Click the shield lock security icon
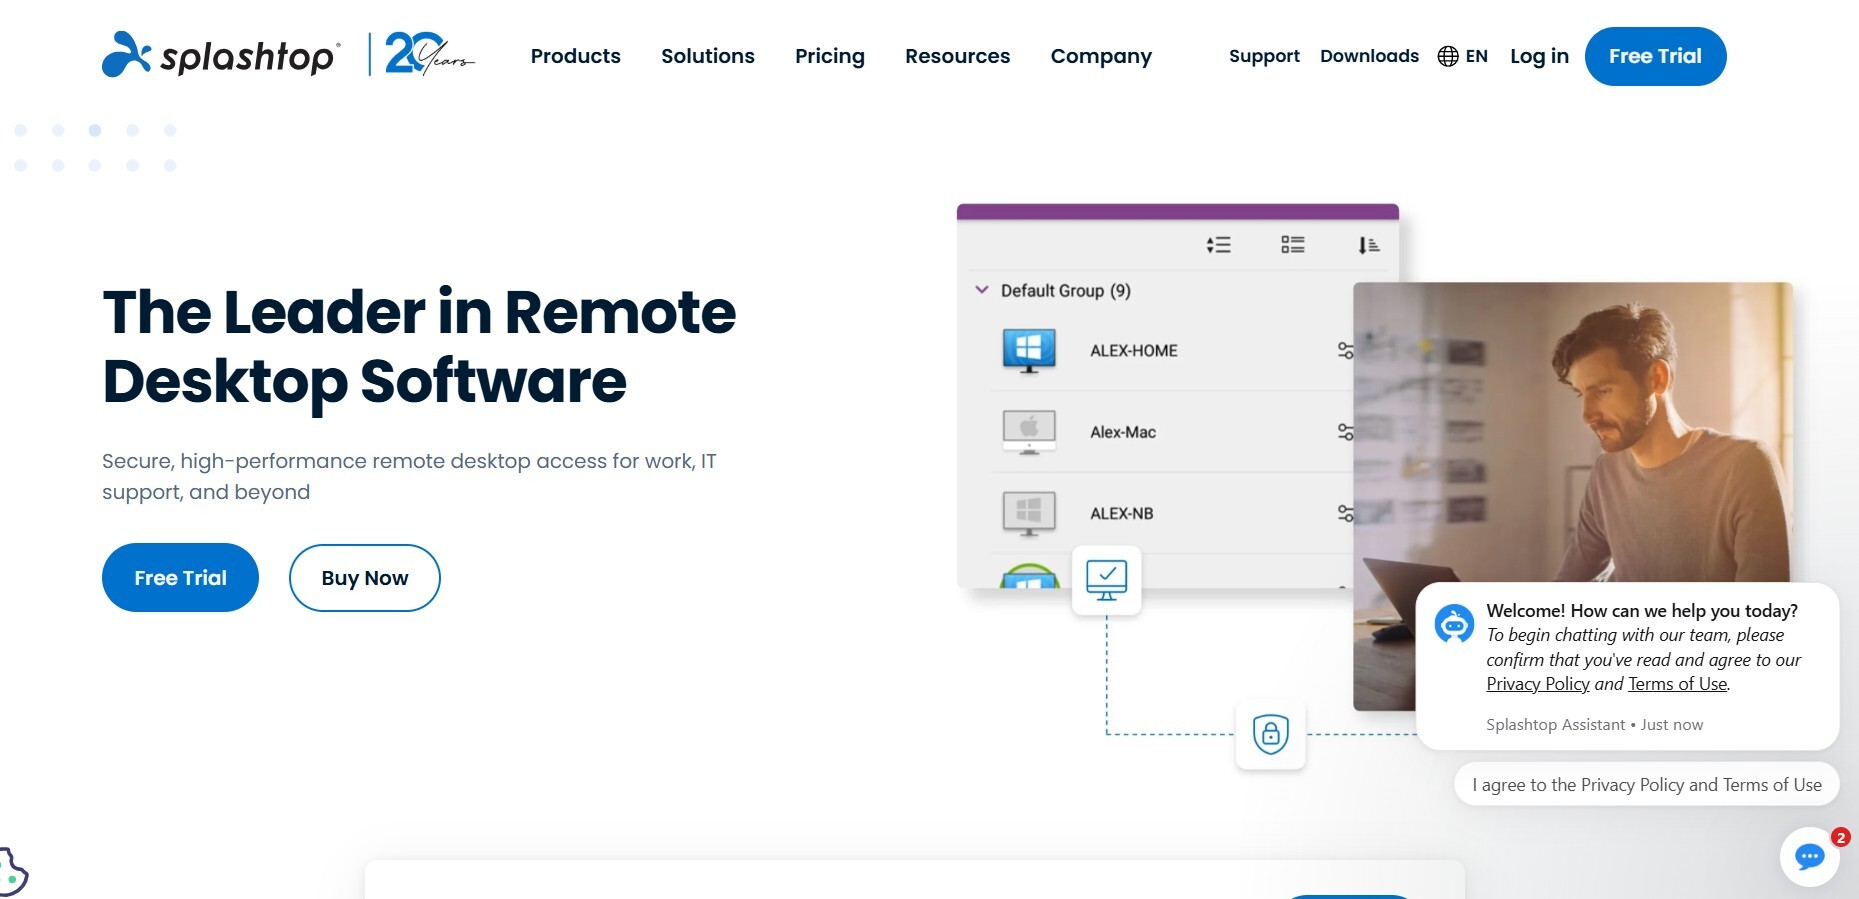This screenshot has width=1859, height=899. [1271, 734]
